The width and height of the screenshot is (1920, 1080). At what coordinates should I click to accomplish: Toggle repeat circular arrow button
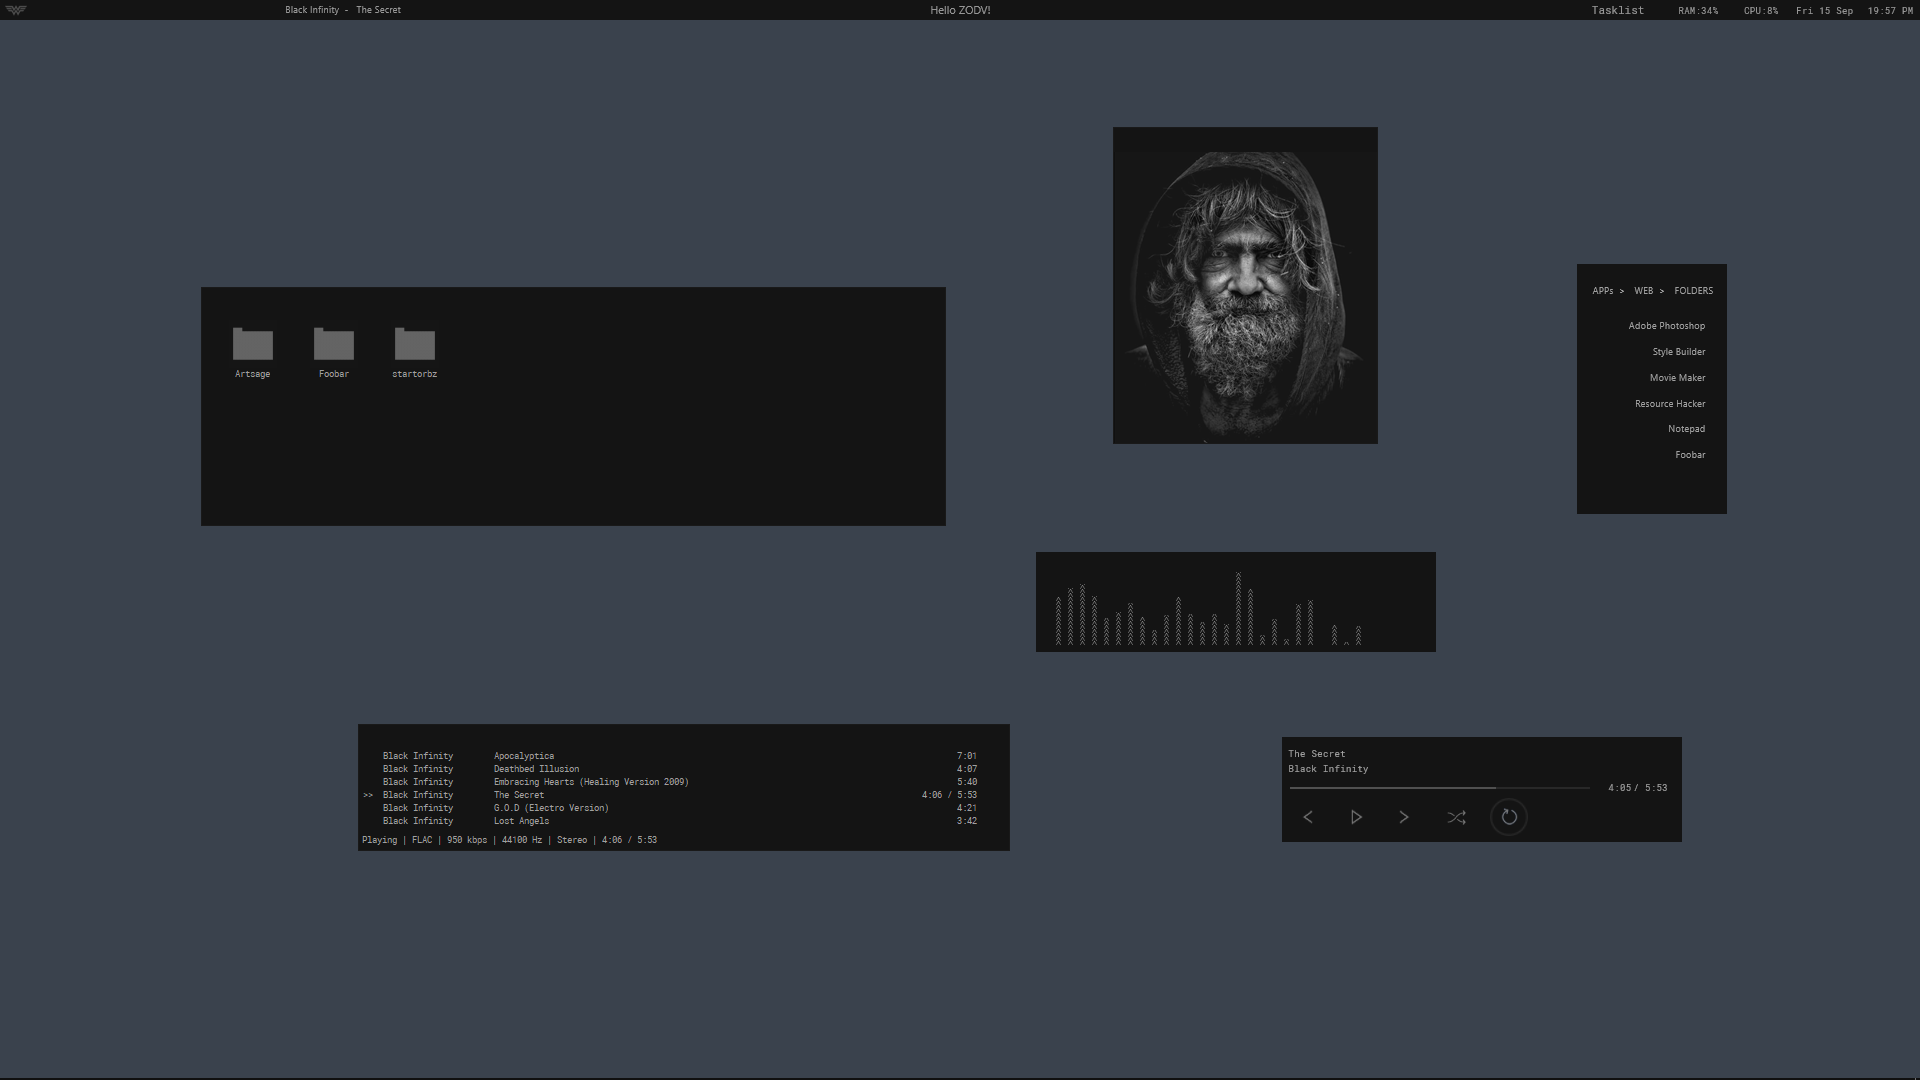point(1509,817)
